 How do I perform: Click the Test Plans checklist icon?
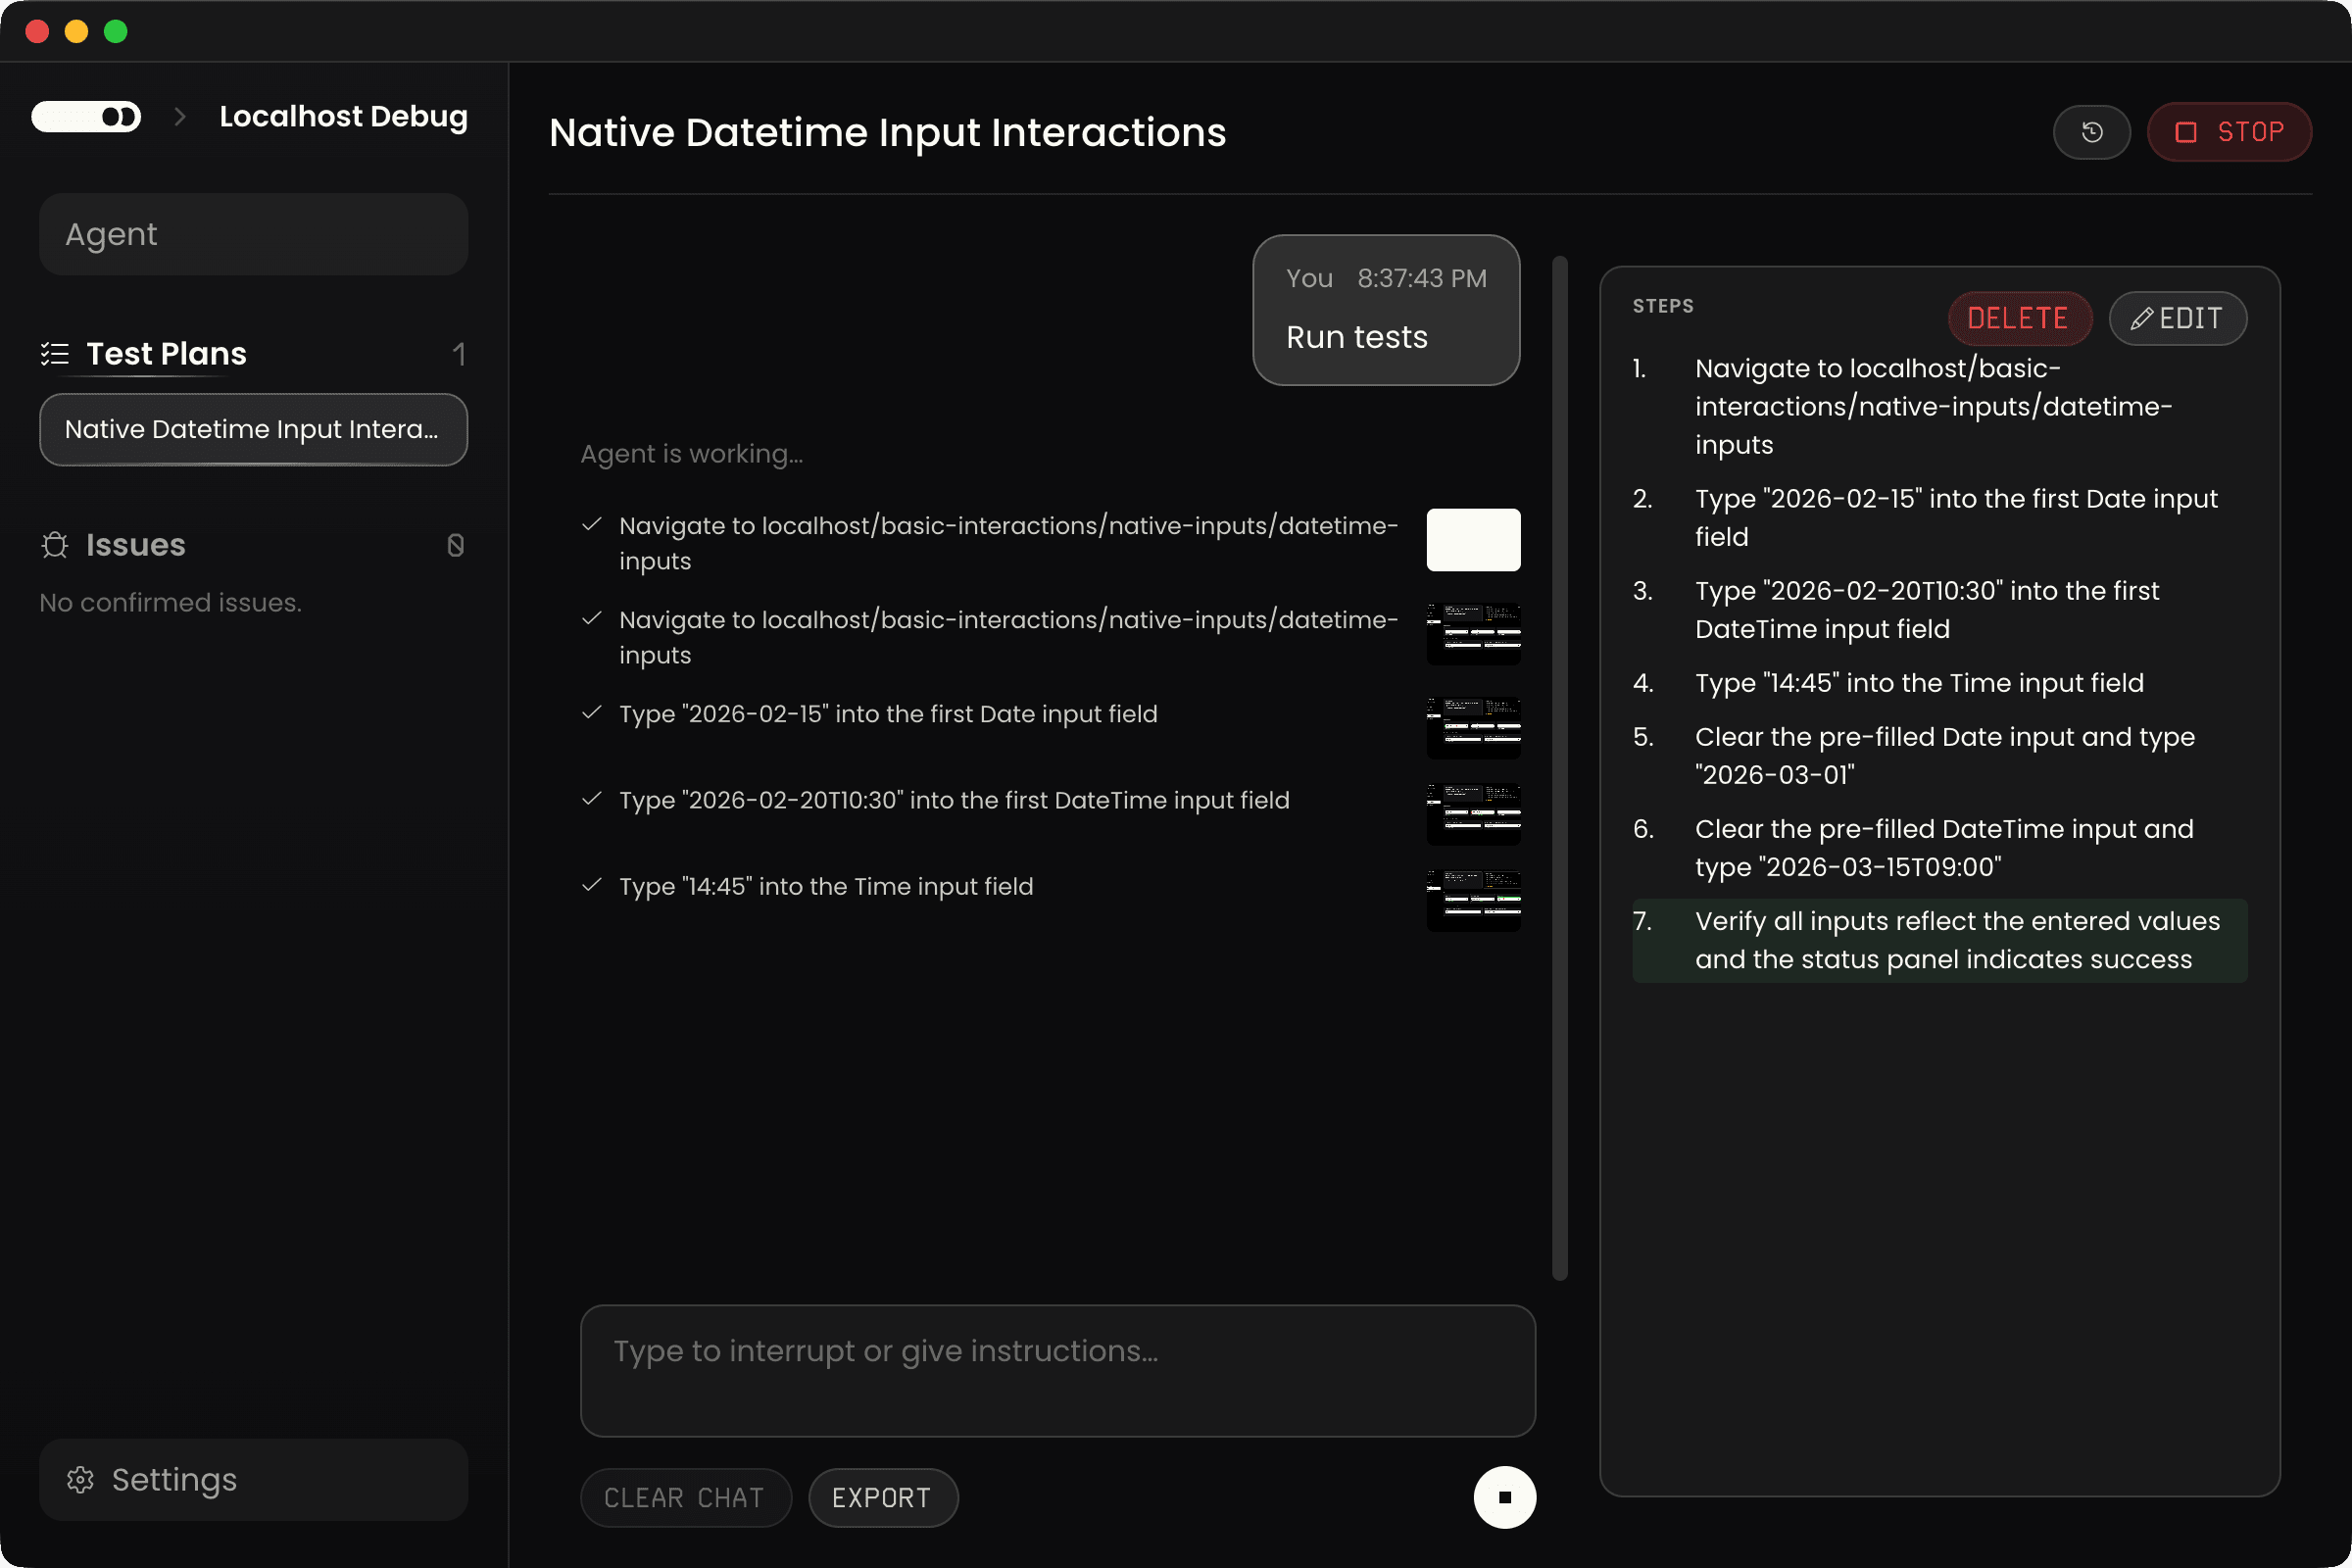tap(55, 353)
